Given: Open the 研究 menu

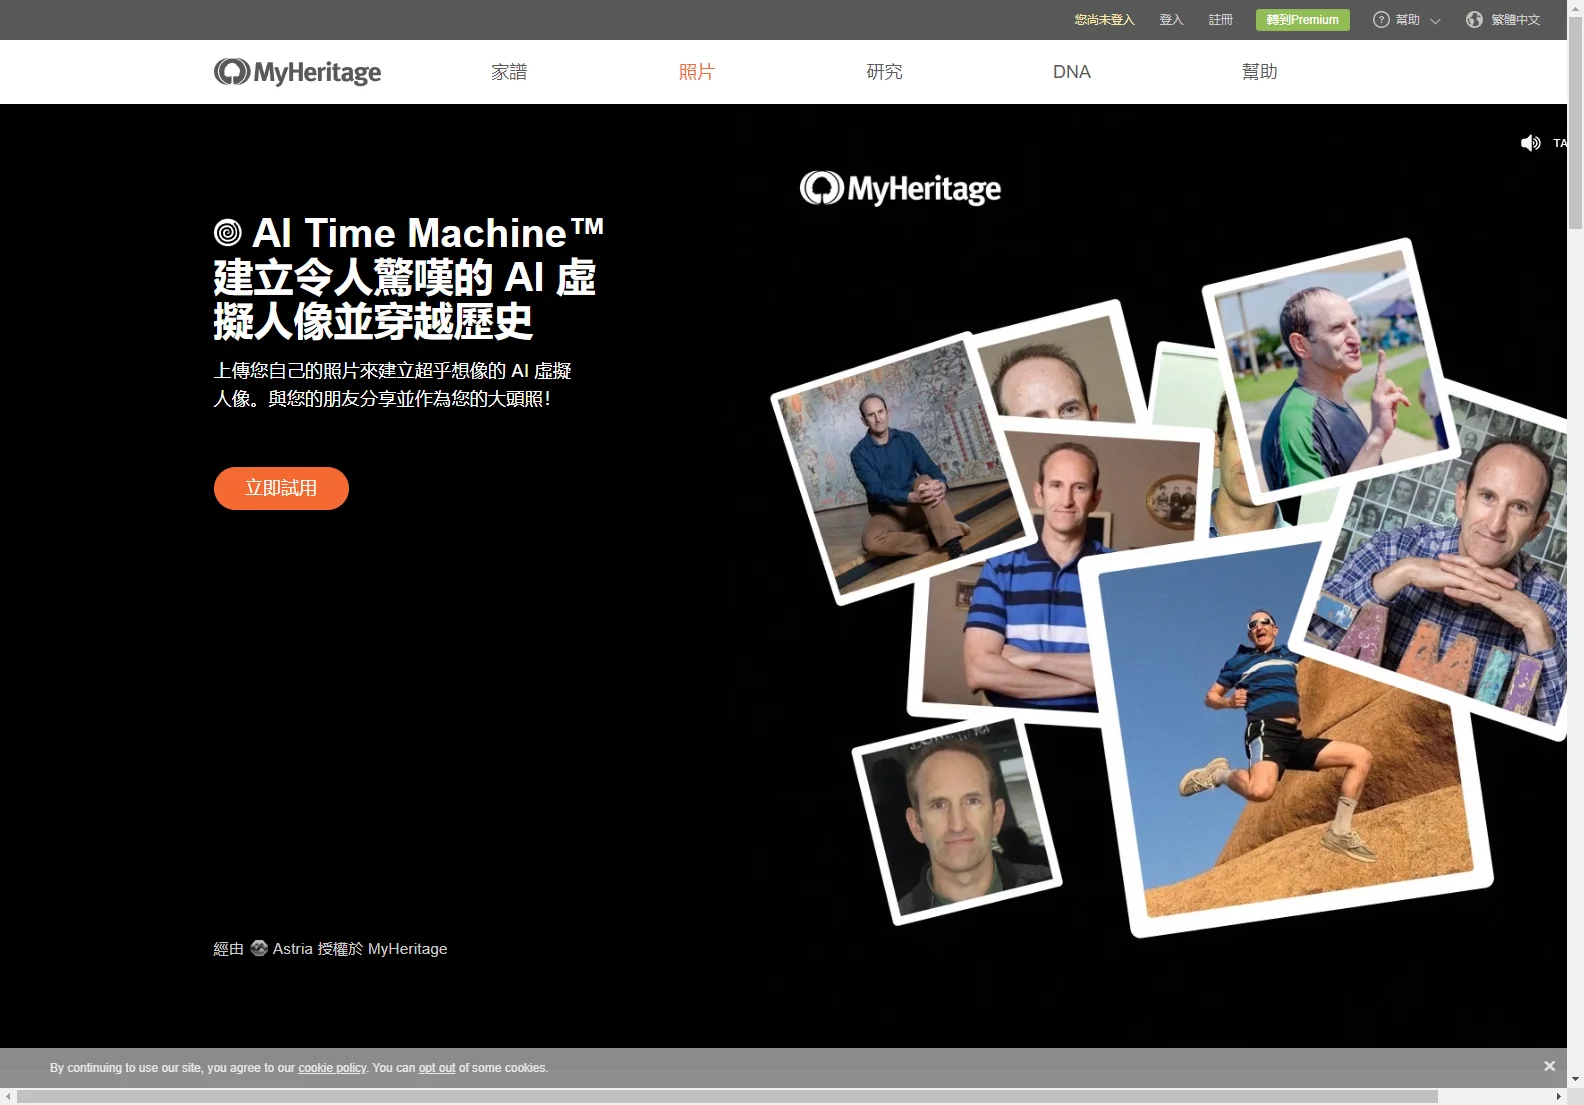Looking at the screenshot, I should [884, 72].
